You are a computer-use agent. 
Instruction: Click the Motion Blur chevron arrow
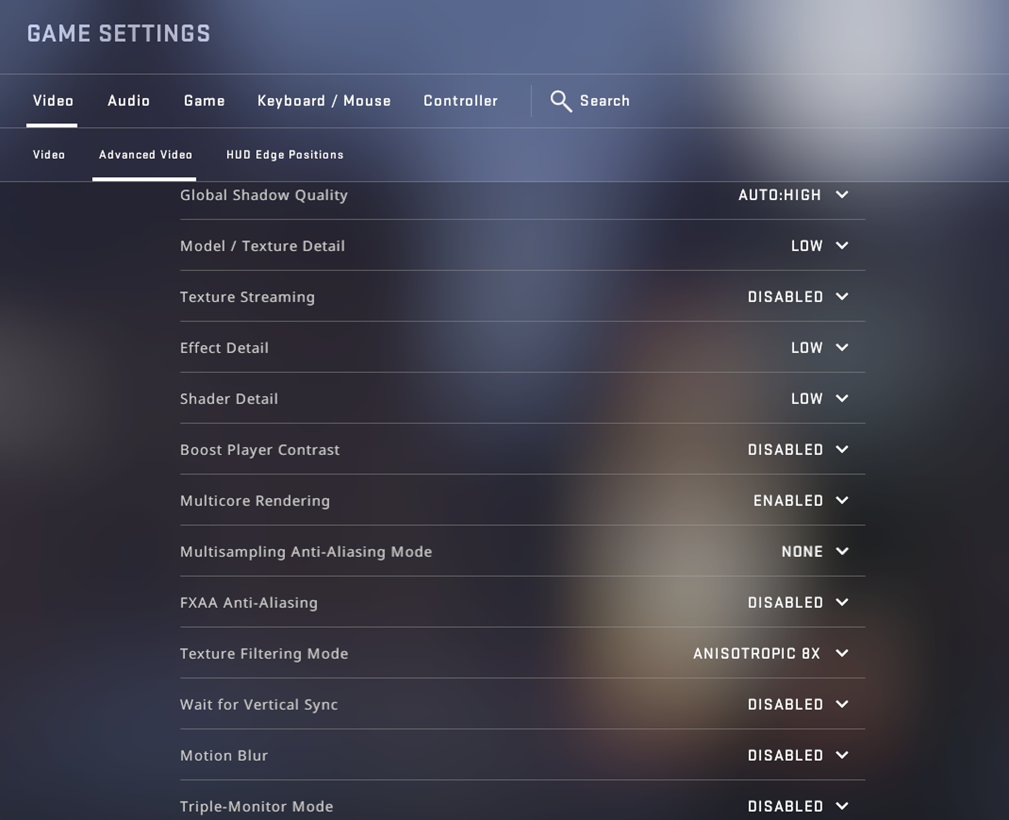tap(842, 756)
